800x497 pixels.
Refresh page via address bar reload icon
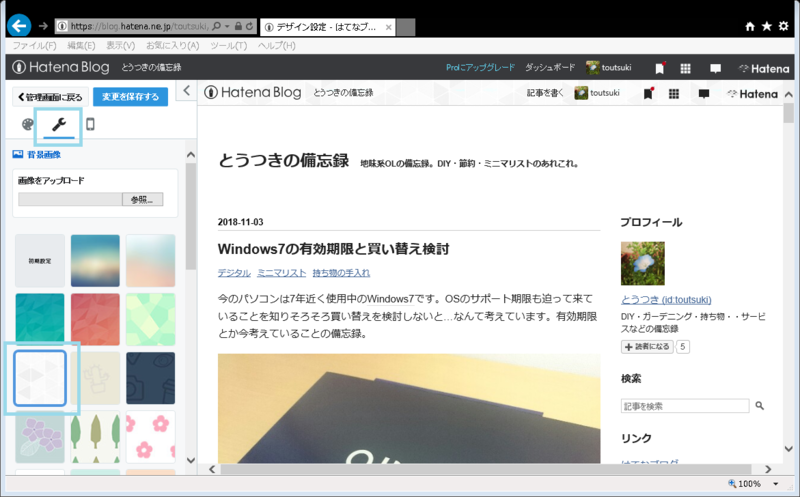(x=249, y=26)
